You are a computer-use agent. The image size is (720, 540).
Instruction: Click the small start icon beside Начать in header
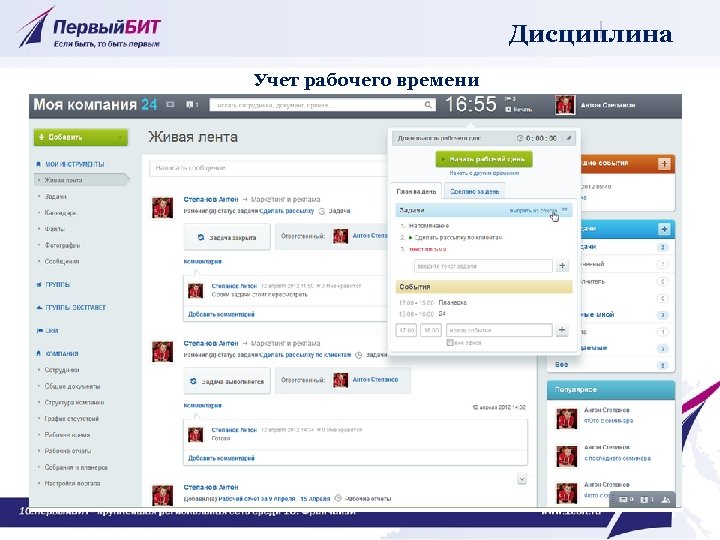click(508, 109)
